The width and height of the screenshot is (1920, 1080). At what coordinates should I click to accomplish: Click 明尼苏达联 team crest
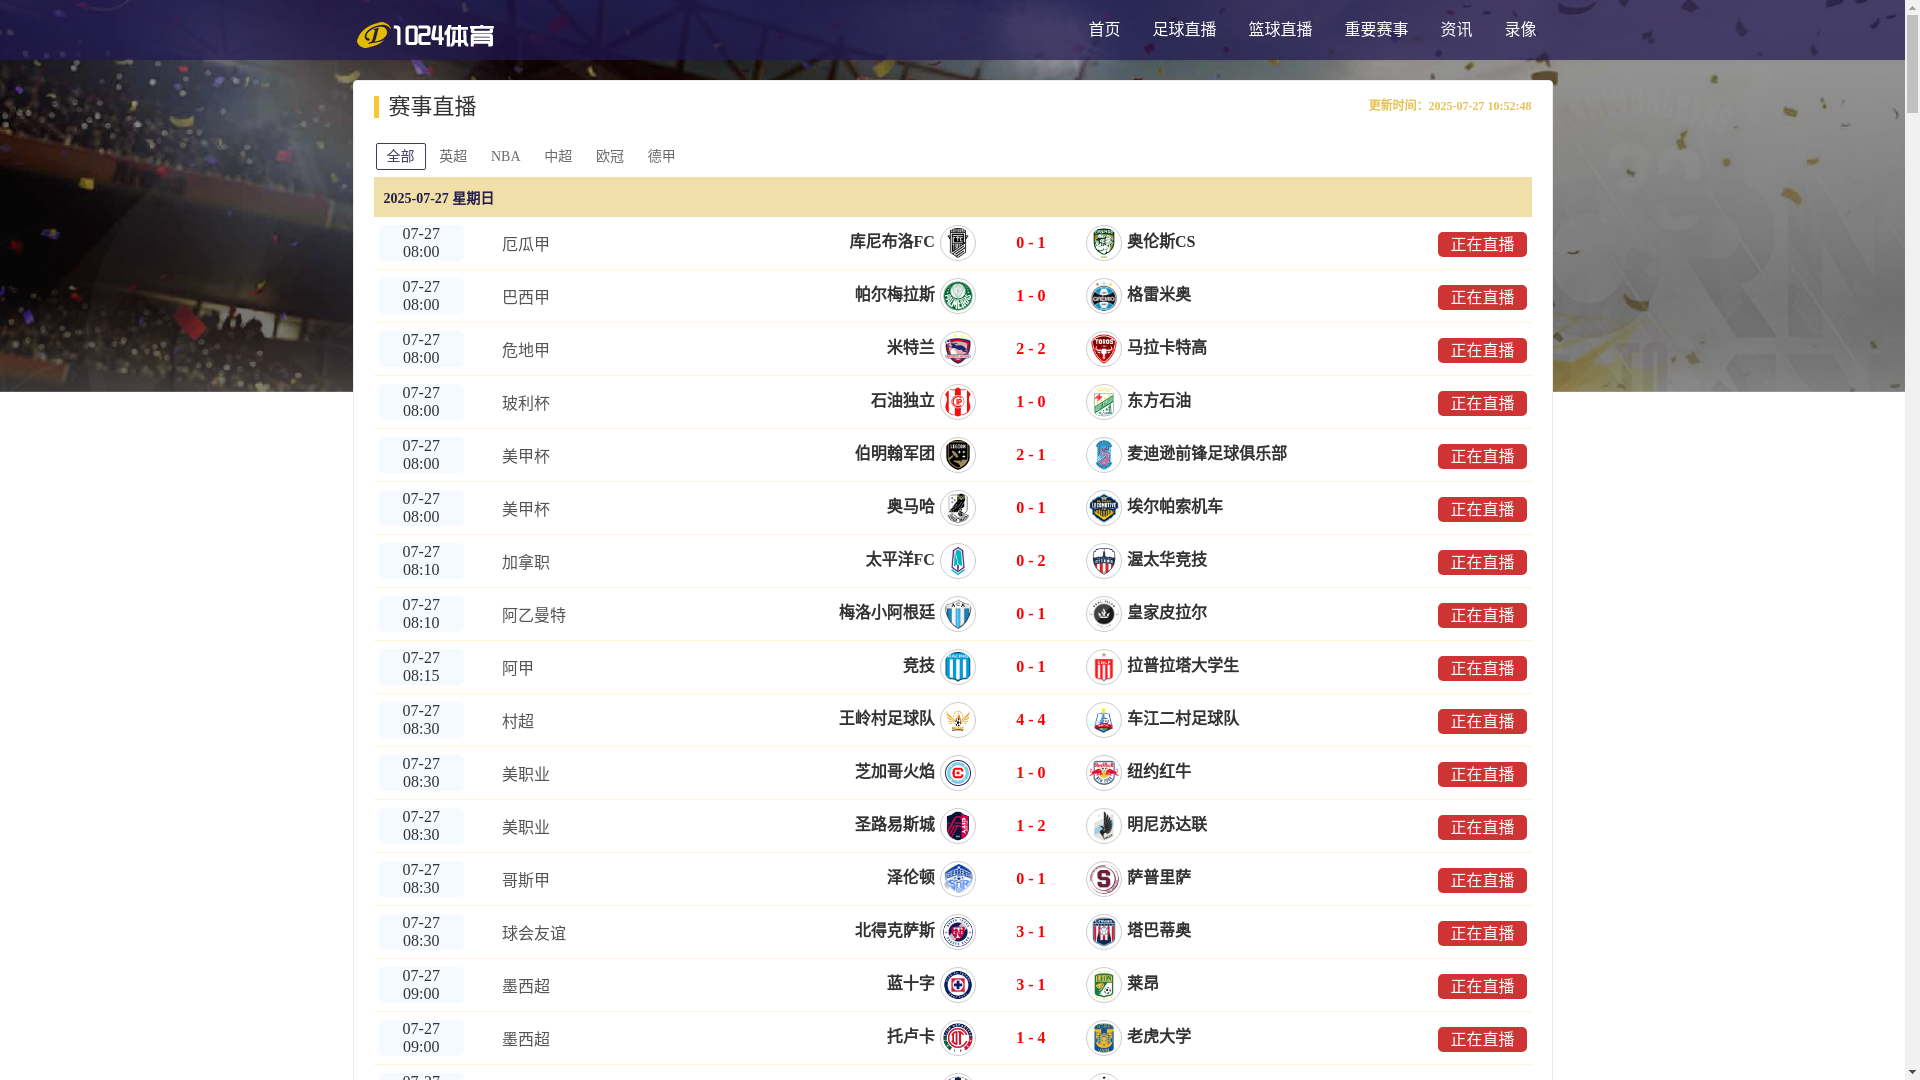(x=1104, y=826)
